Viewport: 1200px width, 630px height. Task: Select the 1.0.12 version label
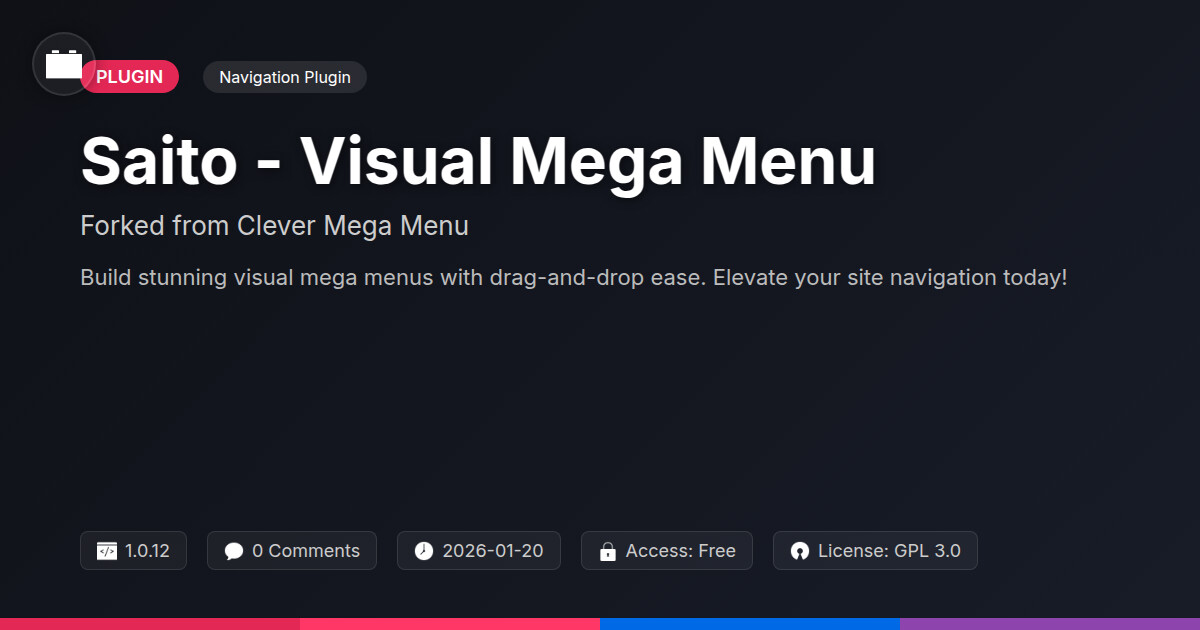click(147, 551)
